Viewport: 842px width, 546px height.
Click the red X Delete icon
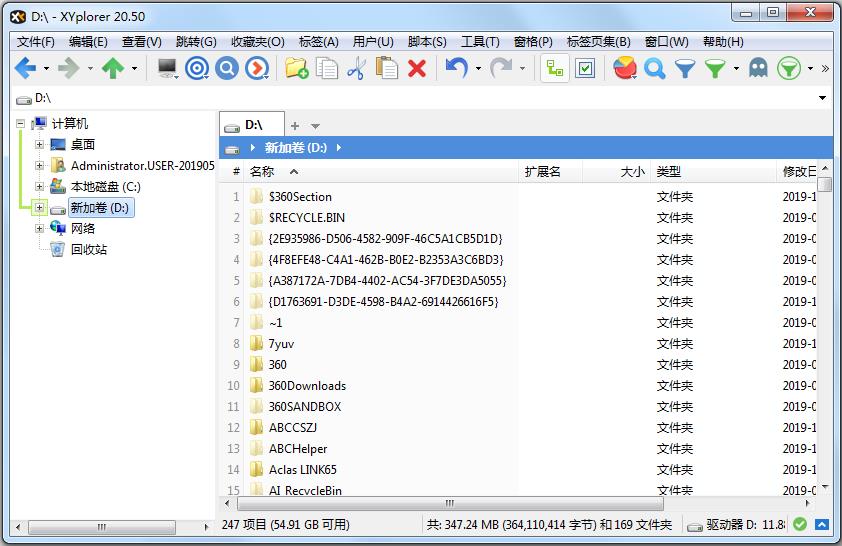(417, 69)
